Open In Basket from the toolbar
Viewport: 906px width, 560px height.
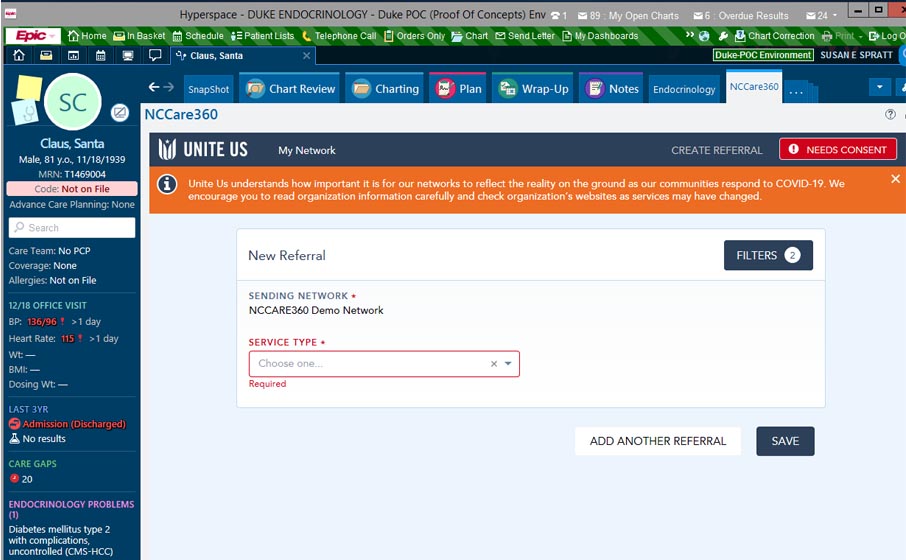click(139, 36)
